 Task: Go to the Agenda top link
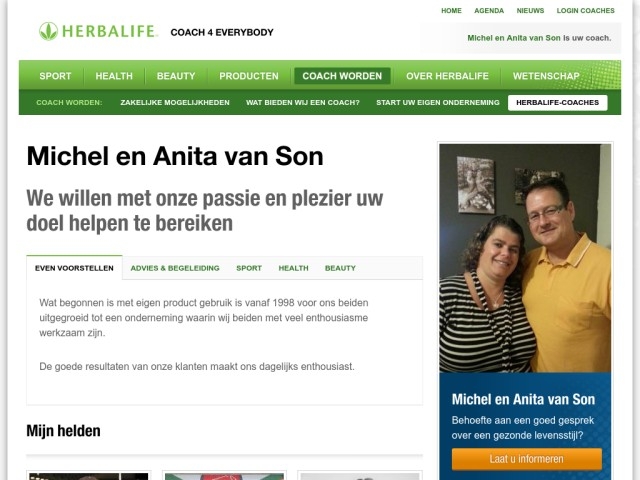489,11
